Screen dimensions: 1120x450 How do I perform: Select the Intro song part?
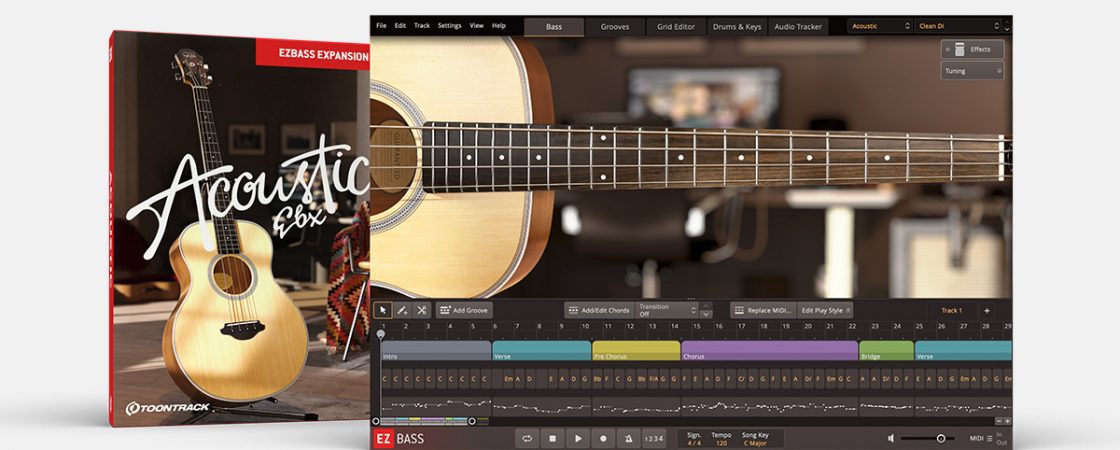click(x=436, y=351)
